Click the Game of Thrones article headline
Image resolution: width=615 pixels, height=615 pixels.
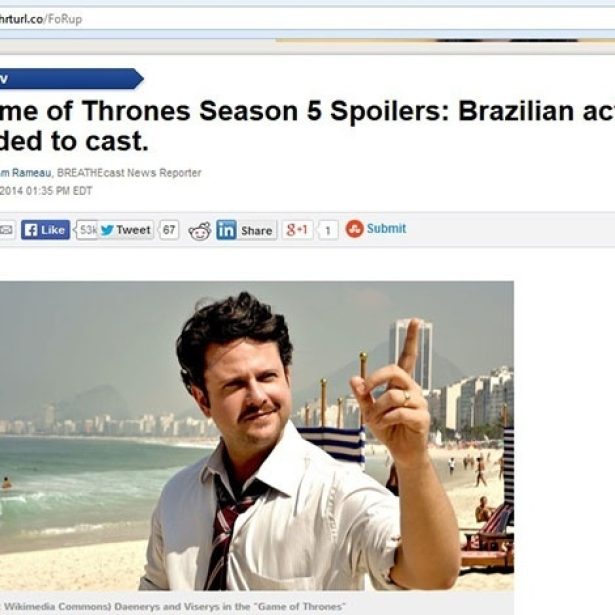coord(308,126)
